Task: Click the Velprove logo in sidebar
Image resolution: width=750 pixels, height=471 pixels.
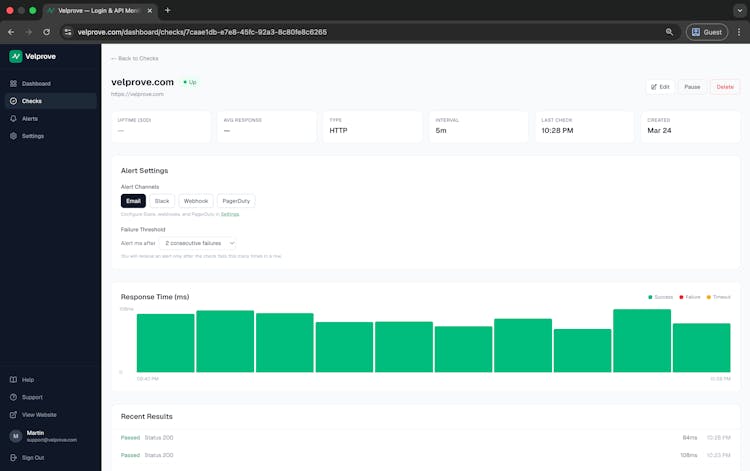Action: (x=16, y=57)
